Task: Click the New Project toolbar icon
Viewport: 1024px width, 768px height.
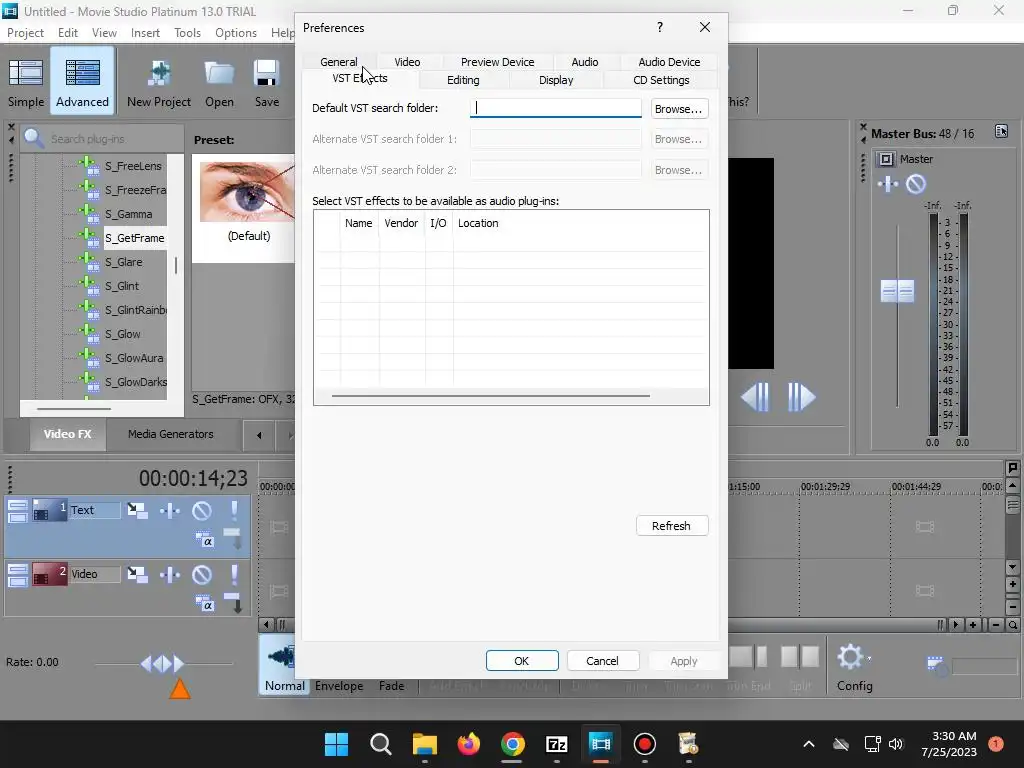Action: point(159,73)
